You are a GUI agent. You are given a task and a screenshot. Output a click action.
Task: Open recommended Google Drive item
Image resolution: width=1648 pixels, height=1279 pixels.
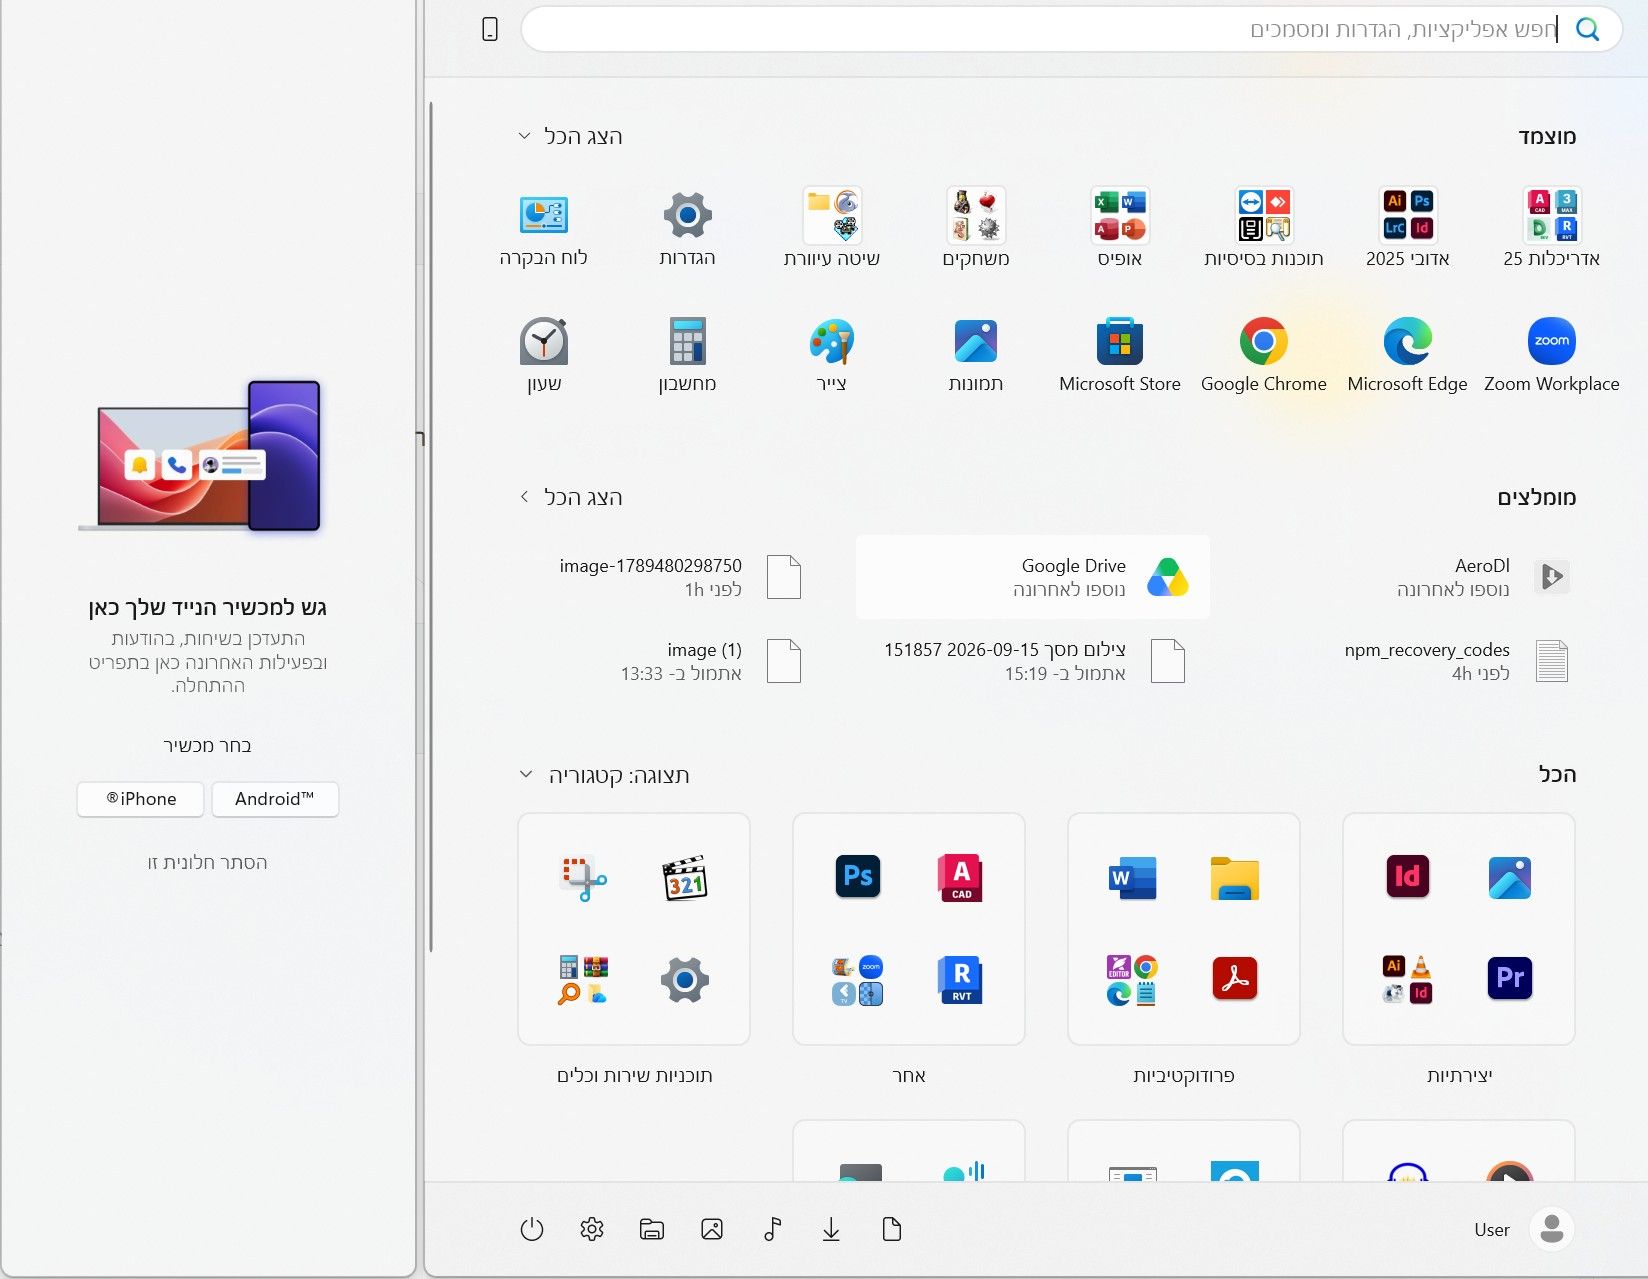(1033, 577)
